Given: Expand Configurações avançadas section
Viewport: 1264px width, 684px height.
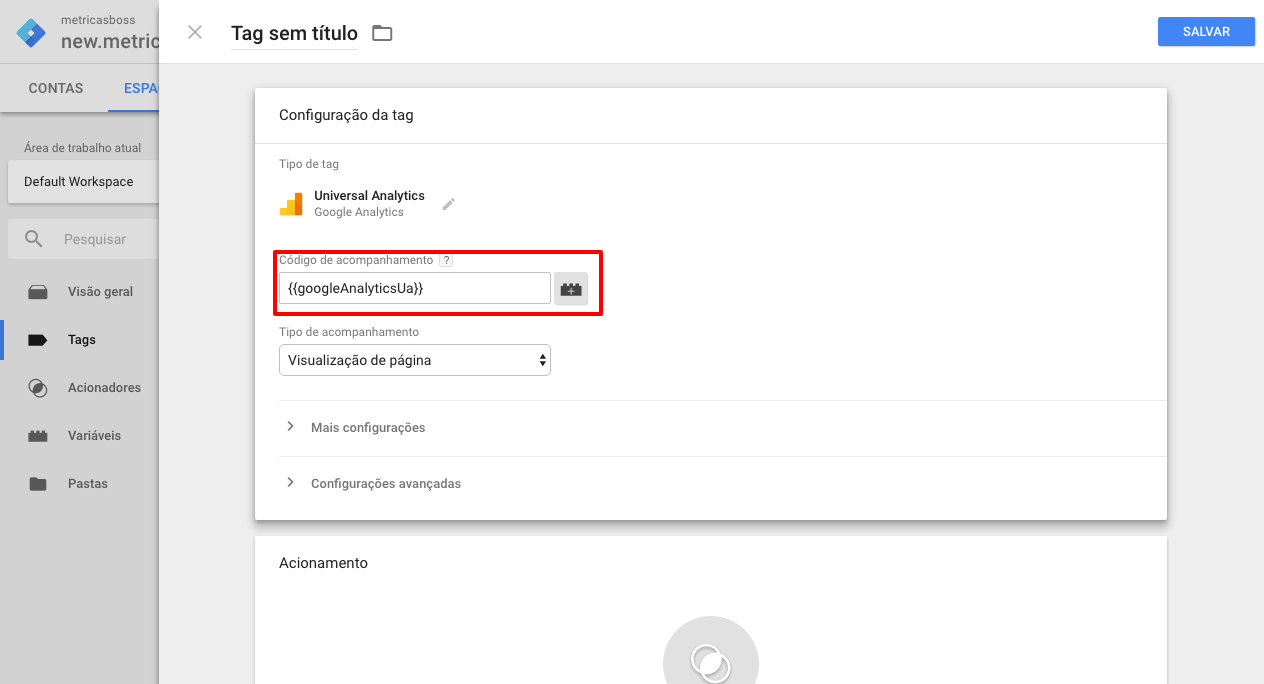Looking at the screenshot, I should click(385, 483).
